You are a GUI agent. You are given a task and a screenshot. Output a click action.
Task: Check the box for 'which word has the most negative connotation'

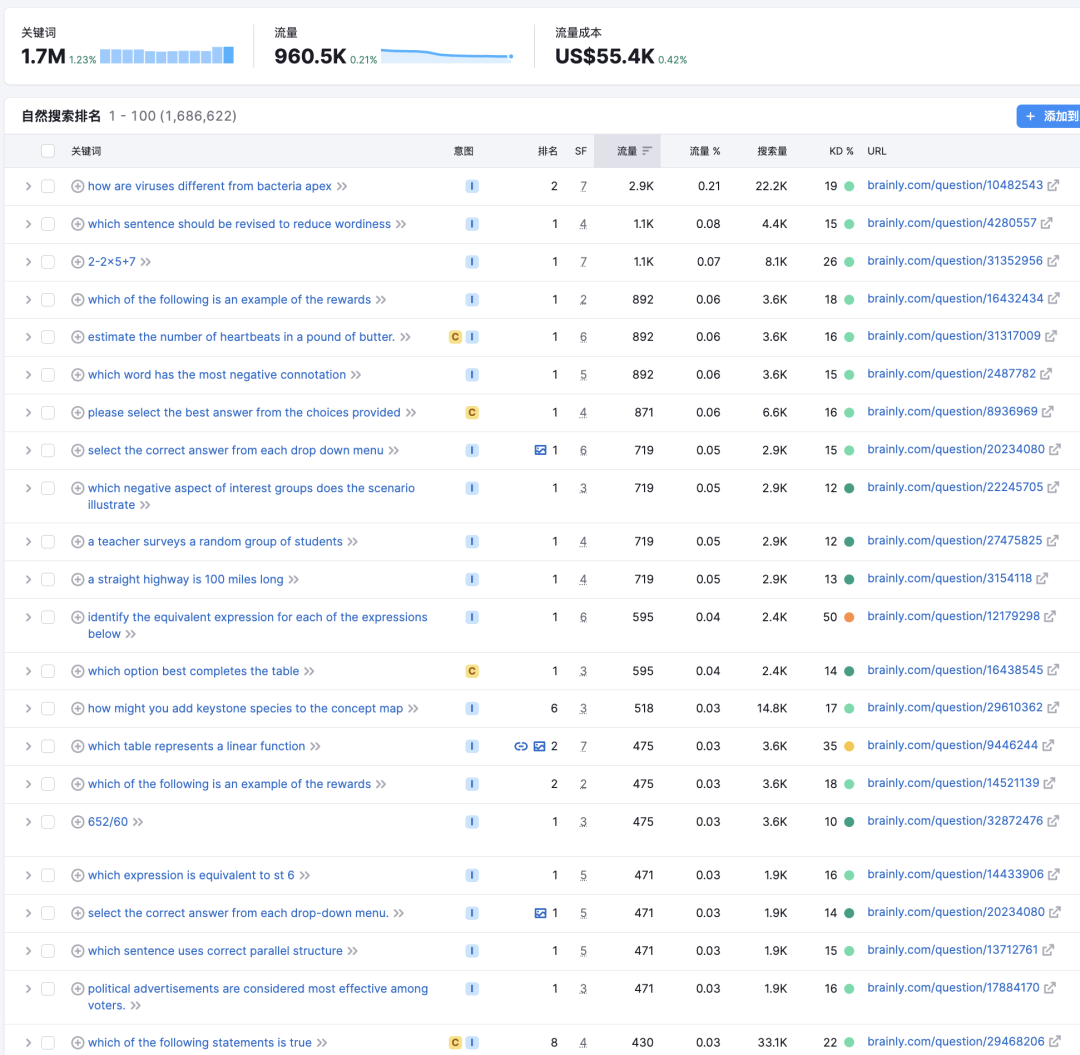[48, 375]
